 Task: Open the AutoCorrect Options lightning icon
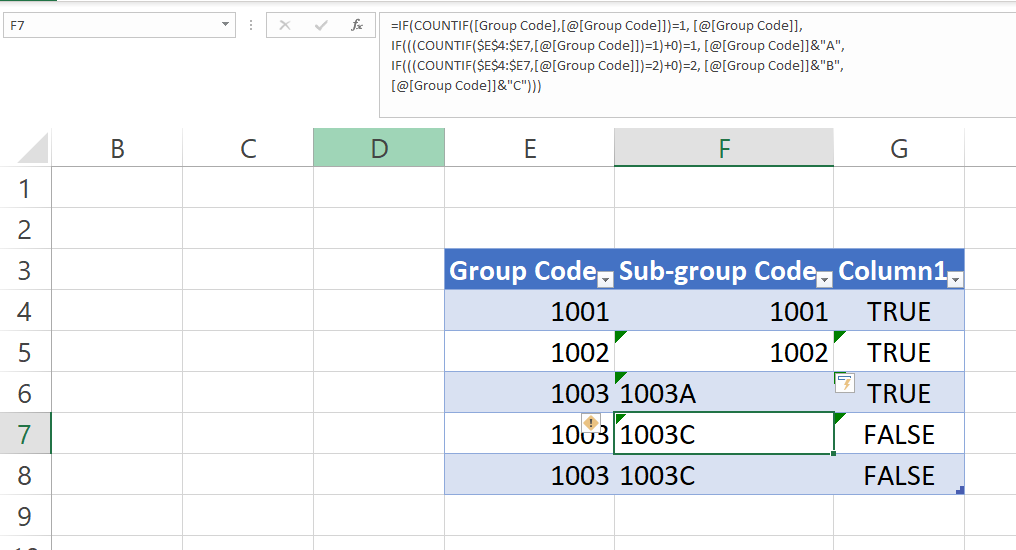[844, 382]
